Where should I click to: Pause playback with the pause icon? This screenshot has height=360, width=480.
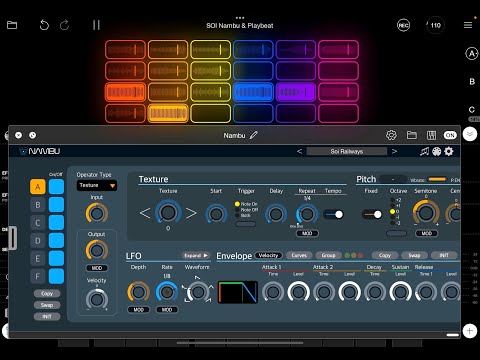(x=96, y=25)
